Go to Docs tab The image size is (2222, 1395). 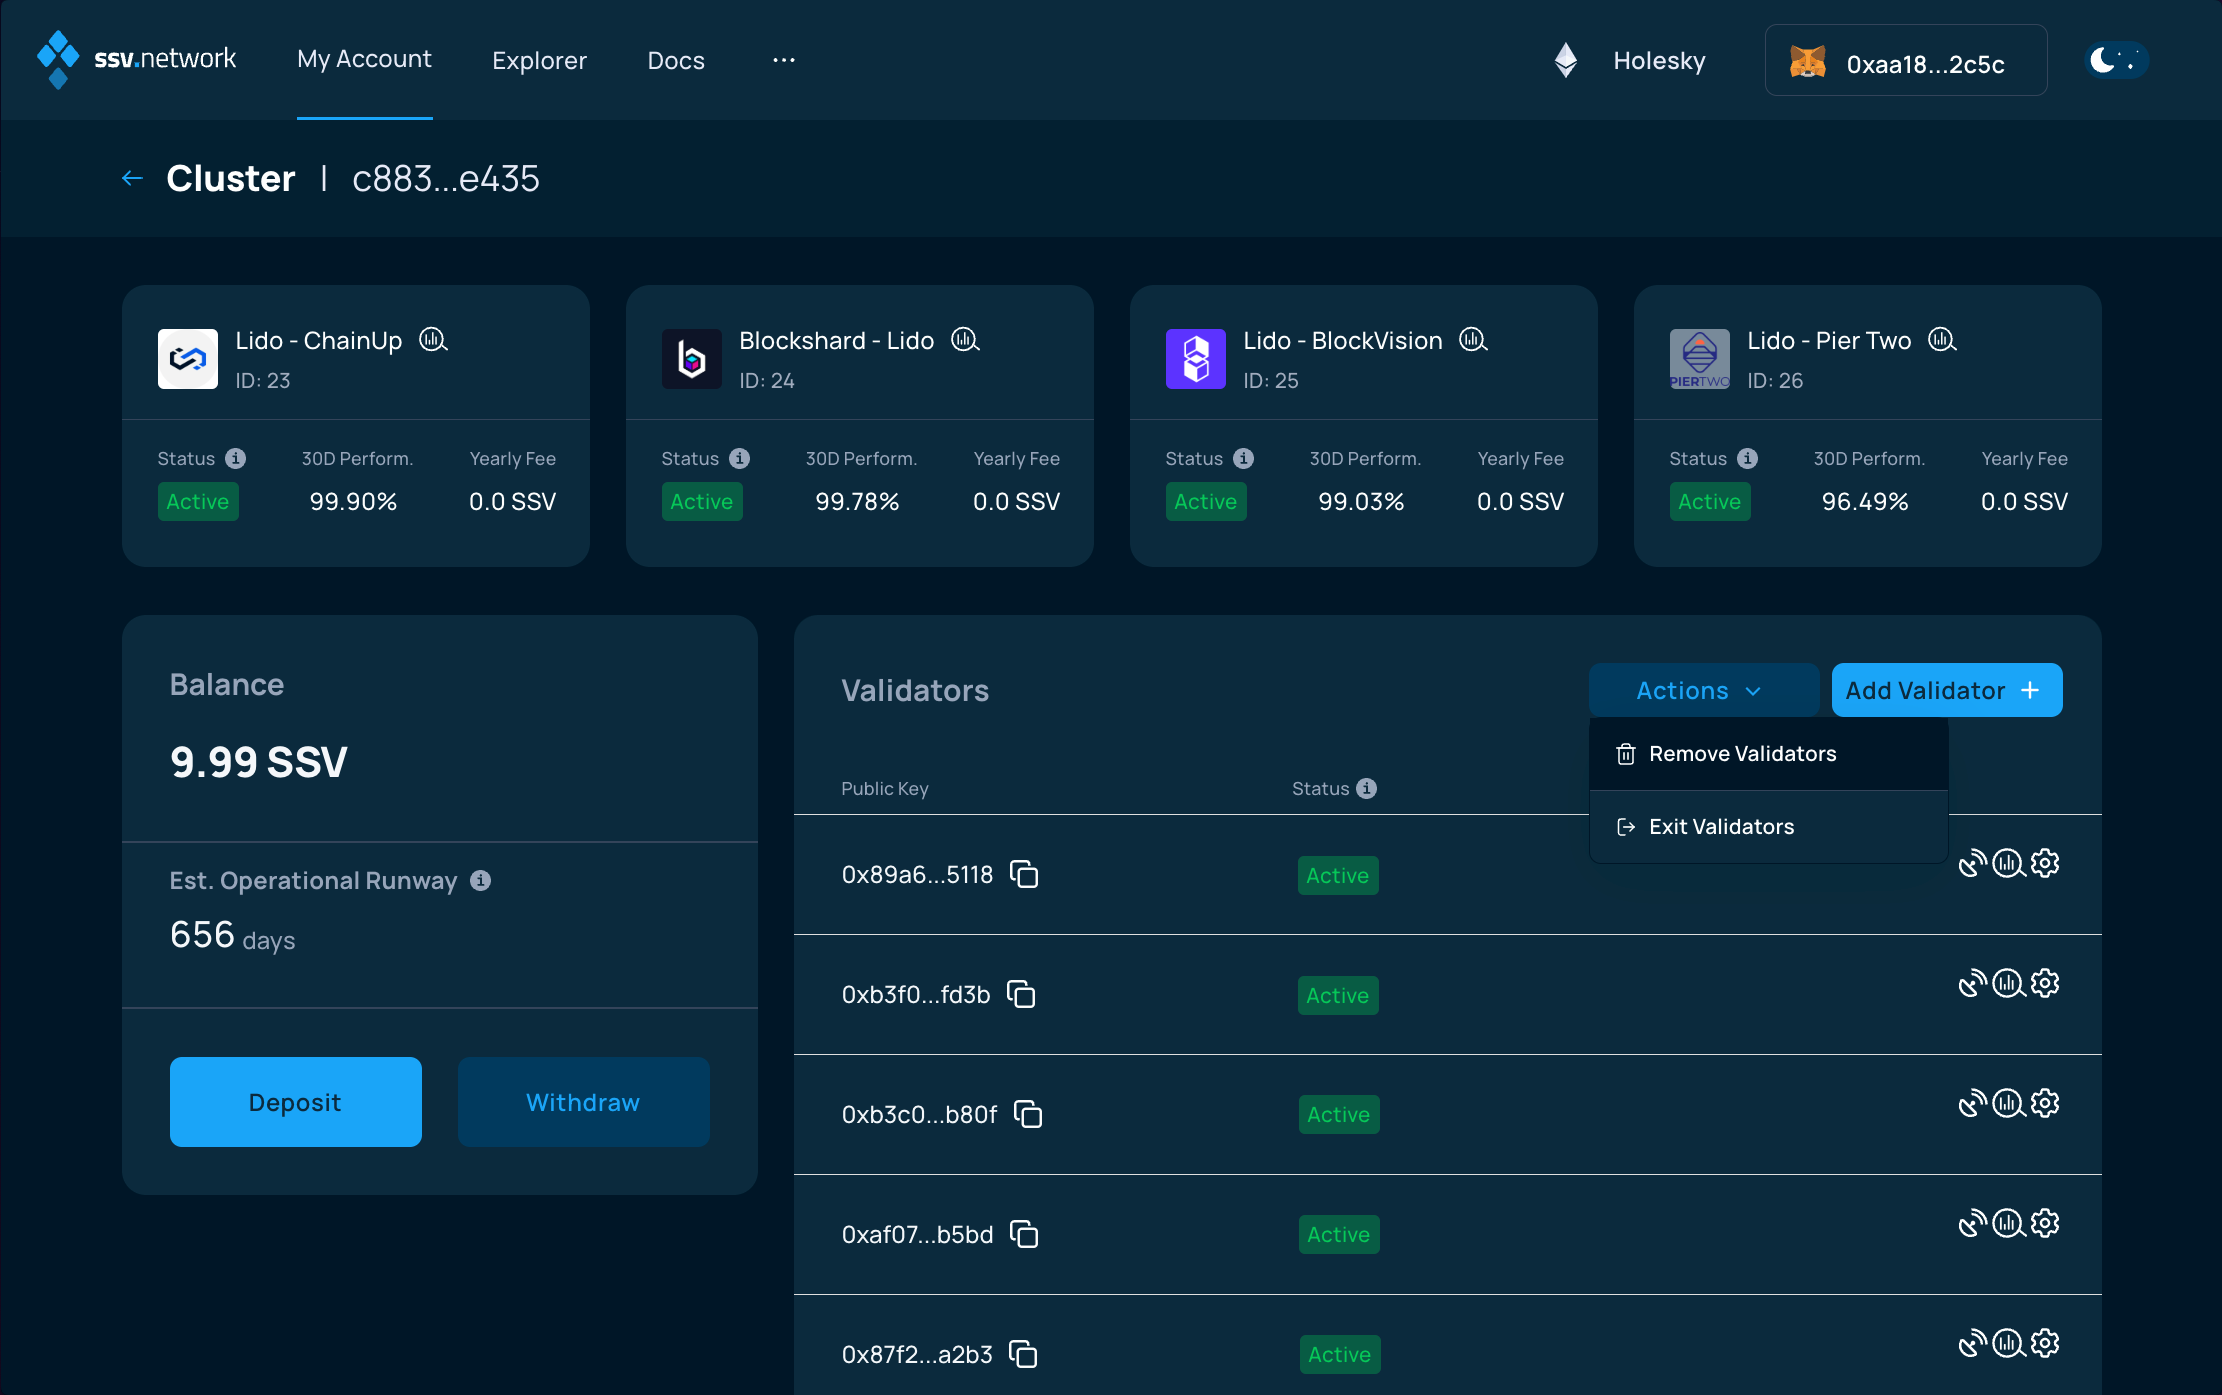(x=676, y=60)
